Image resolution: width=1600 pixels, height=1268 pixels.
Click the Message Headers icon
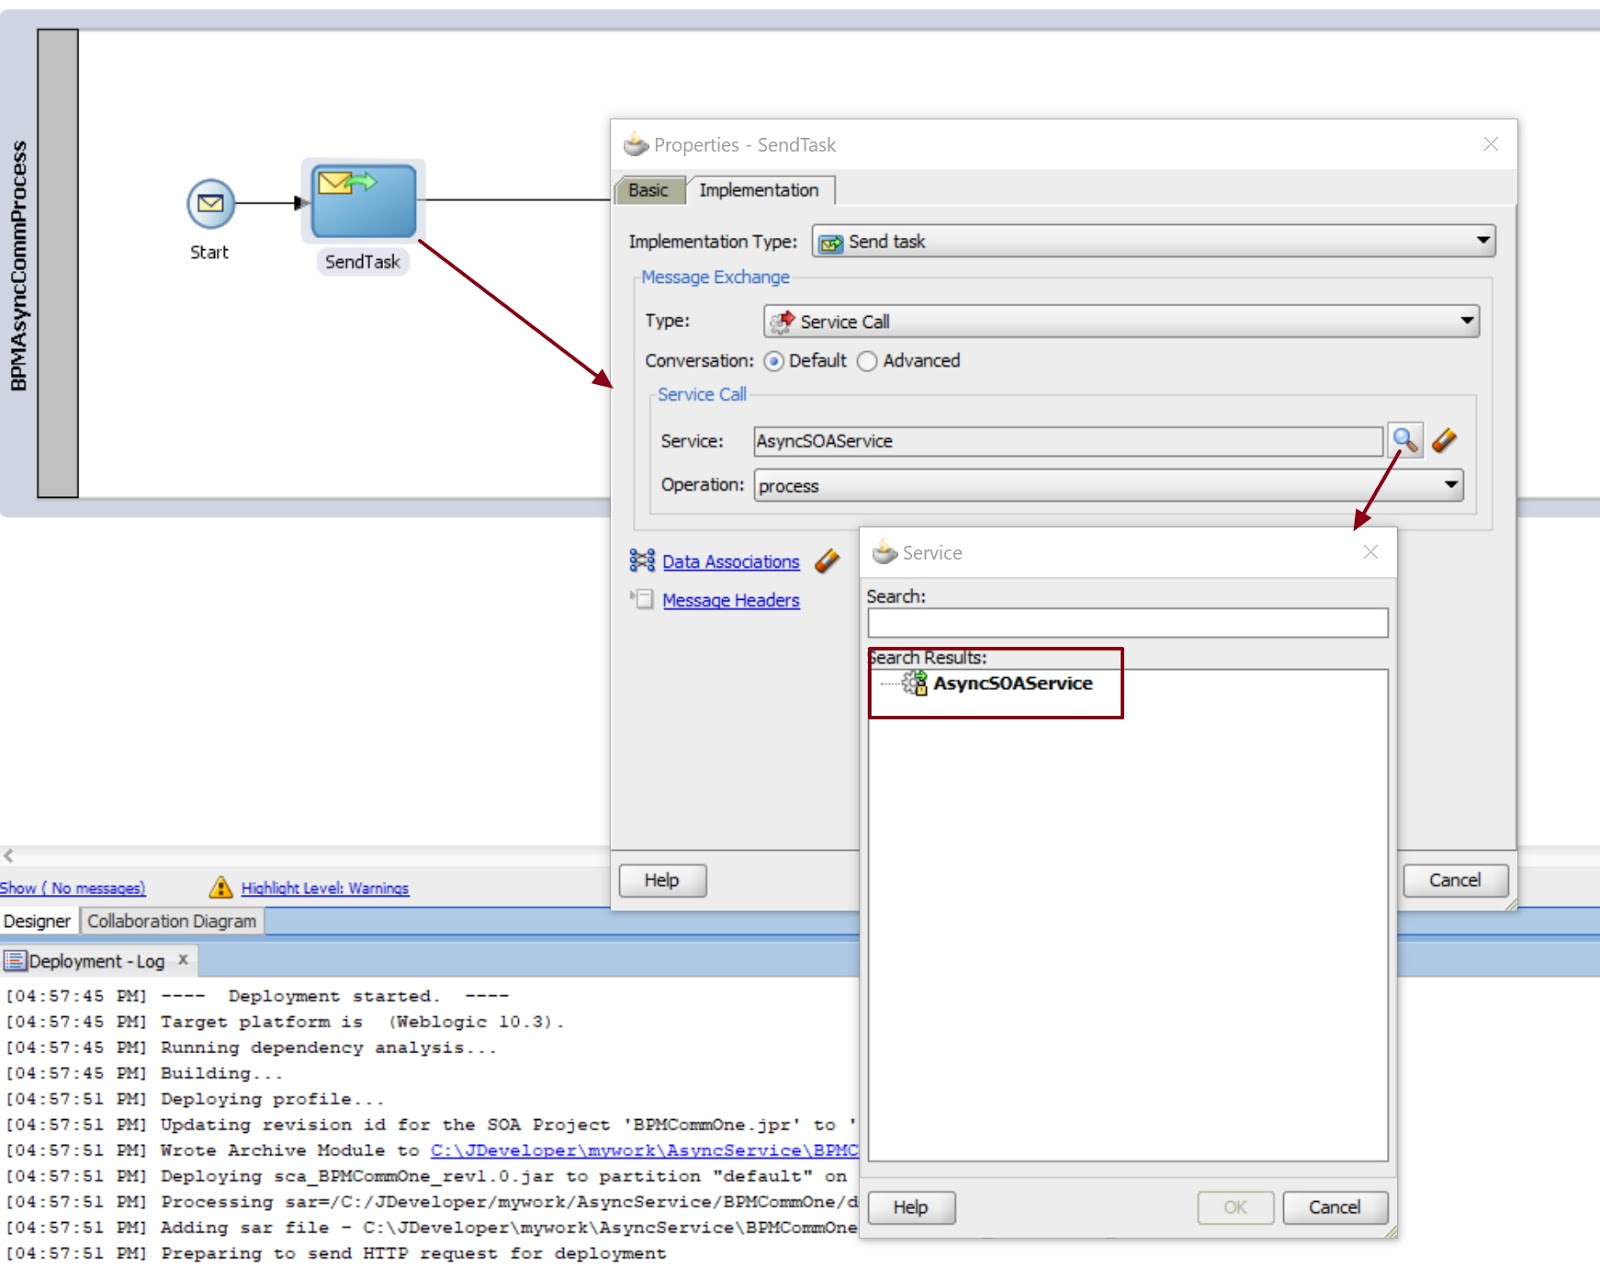tap(641, 600)
